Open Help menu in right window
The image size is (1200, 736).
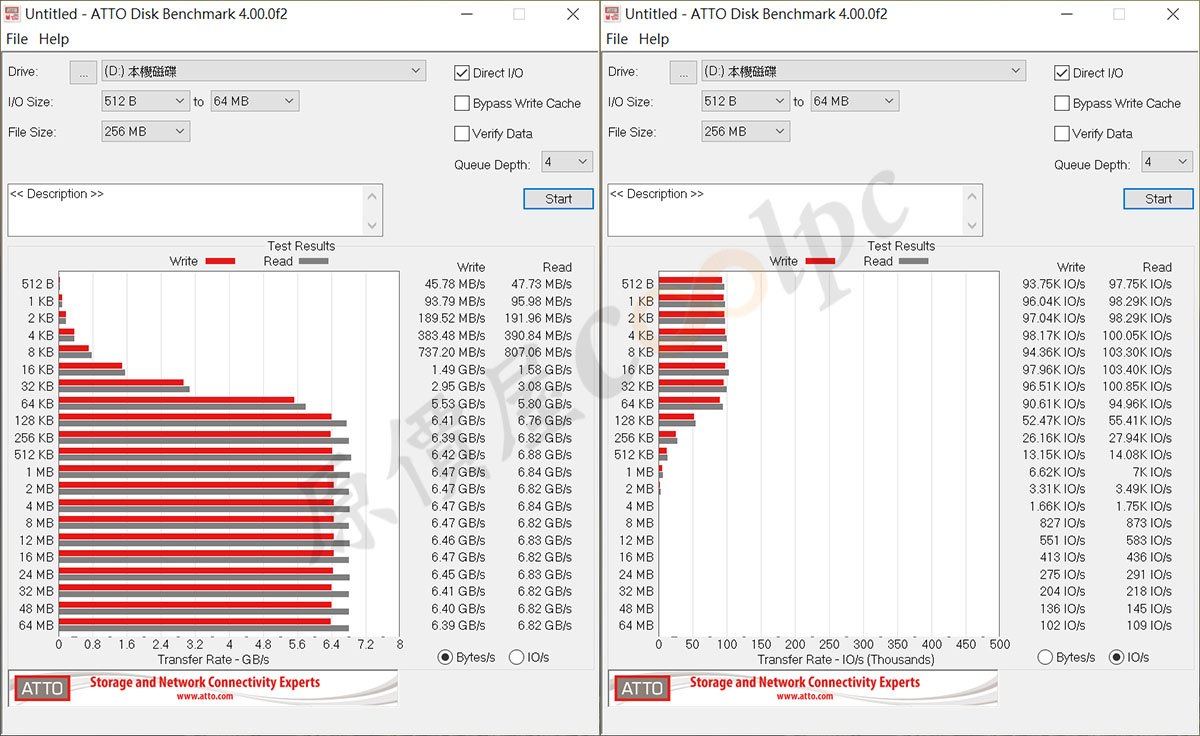pyautogui.click(x=654, y=39)
